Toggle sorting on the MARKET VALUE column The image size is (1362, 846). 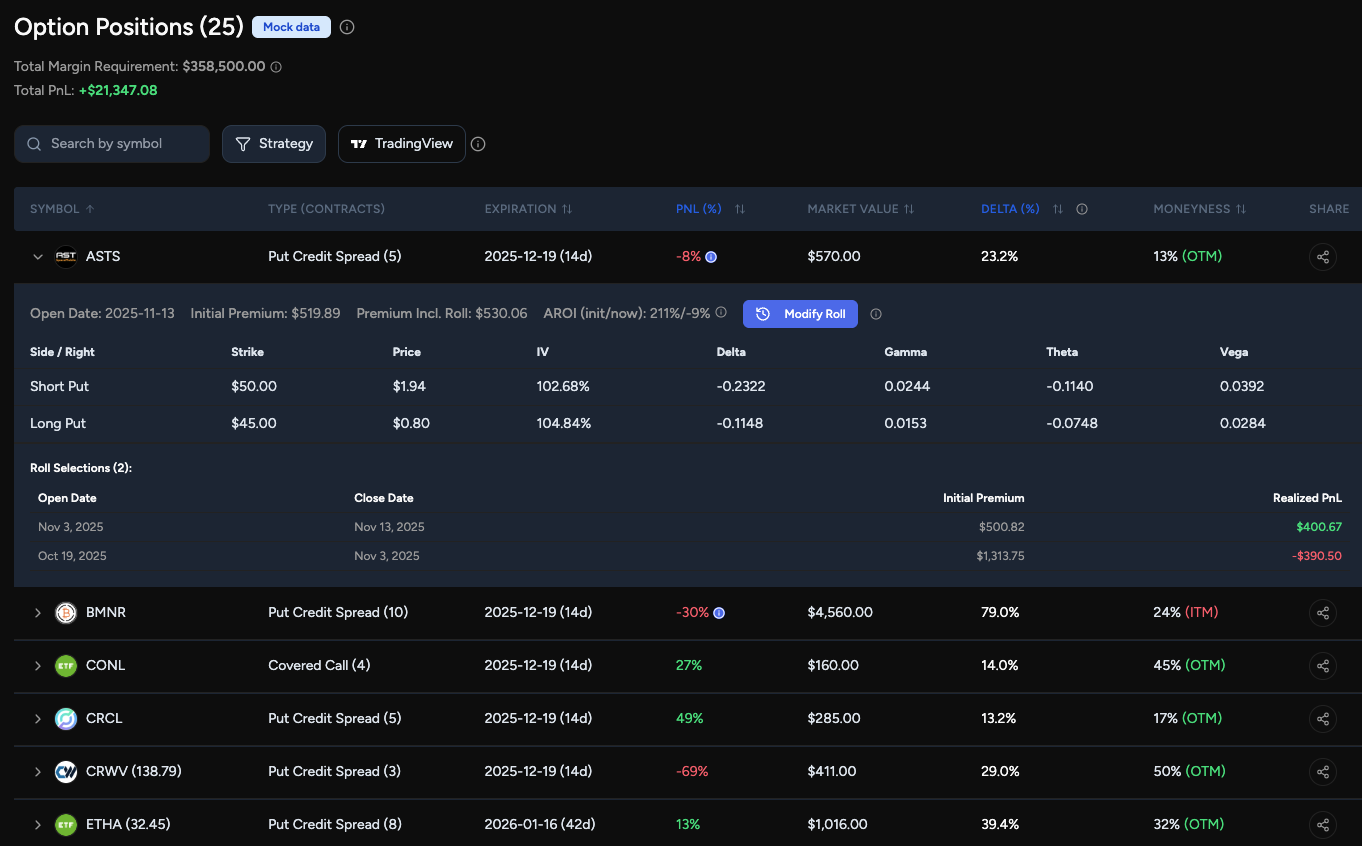coord(908,209)
